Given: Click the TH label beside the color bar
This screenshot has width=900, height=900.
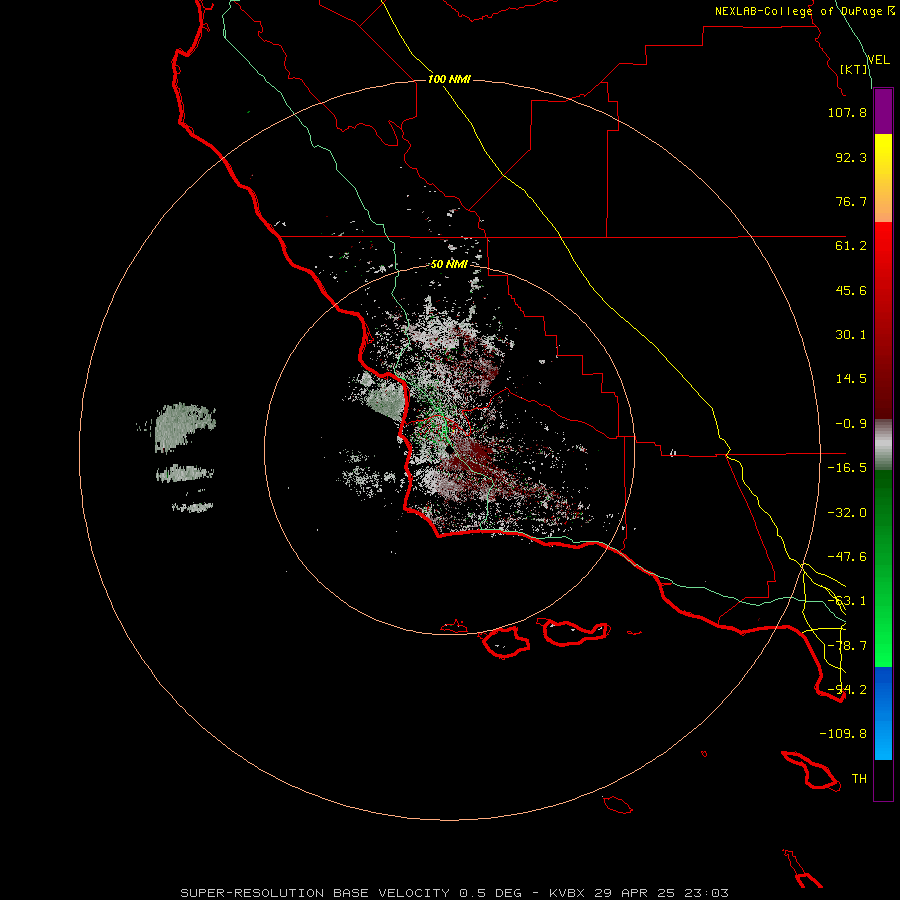Looking at the screenshot, I should coord(859,779).
